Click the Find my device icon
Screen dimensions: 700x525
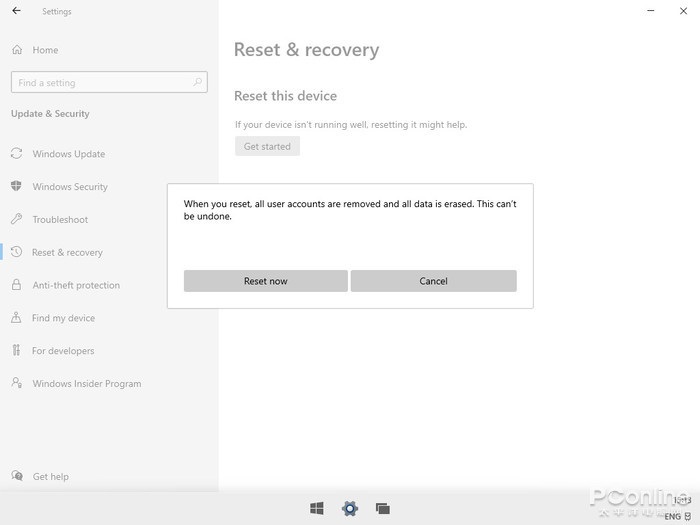16,317
